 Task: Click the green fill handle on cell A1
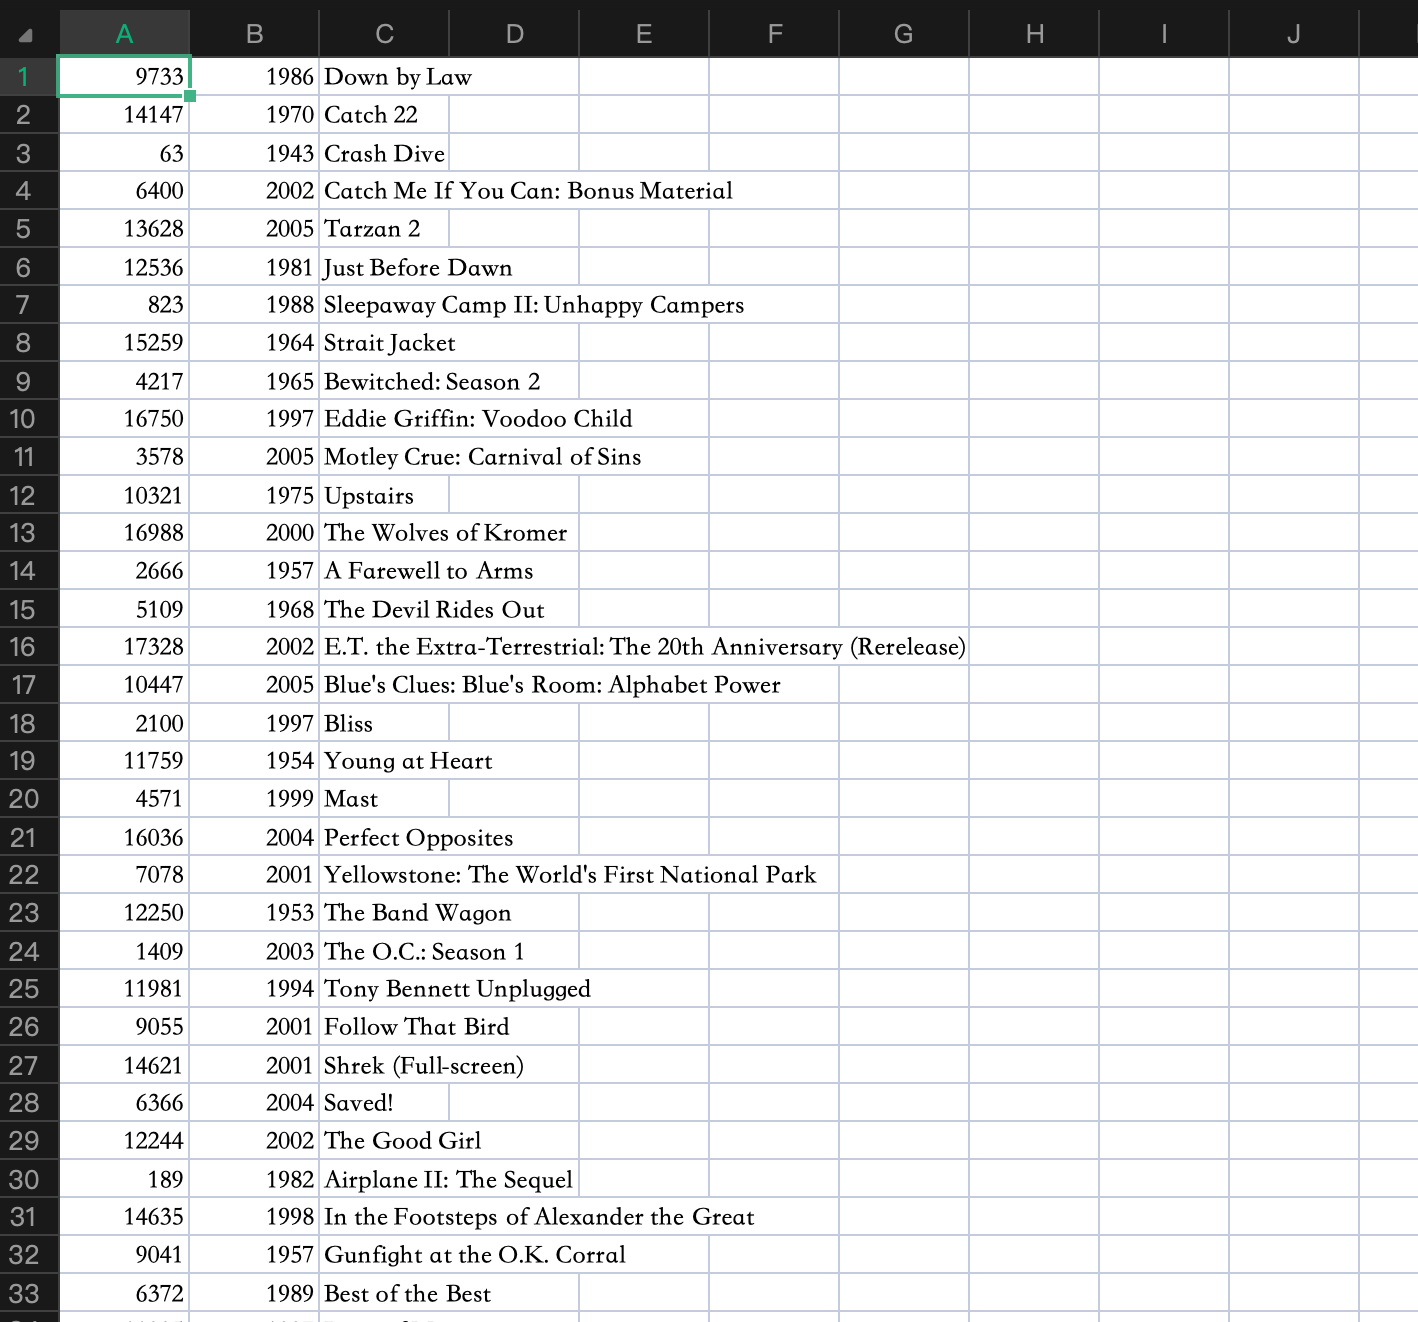[190, 96]
